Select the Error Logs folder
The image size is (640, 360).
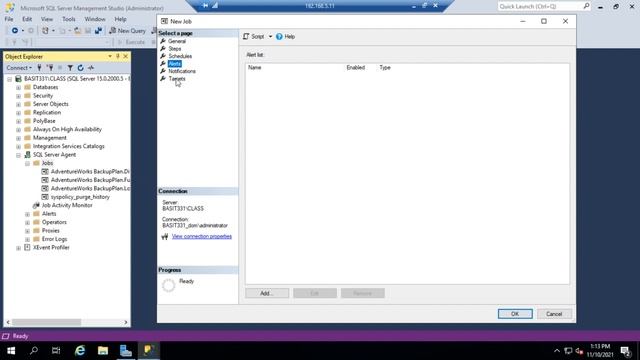tap(54, 239)
